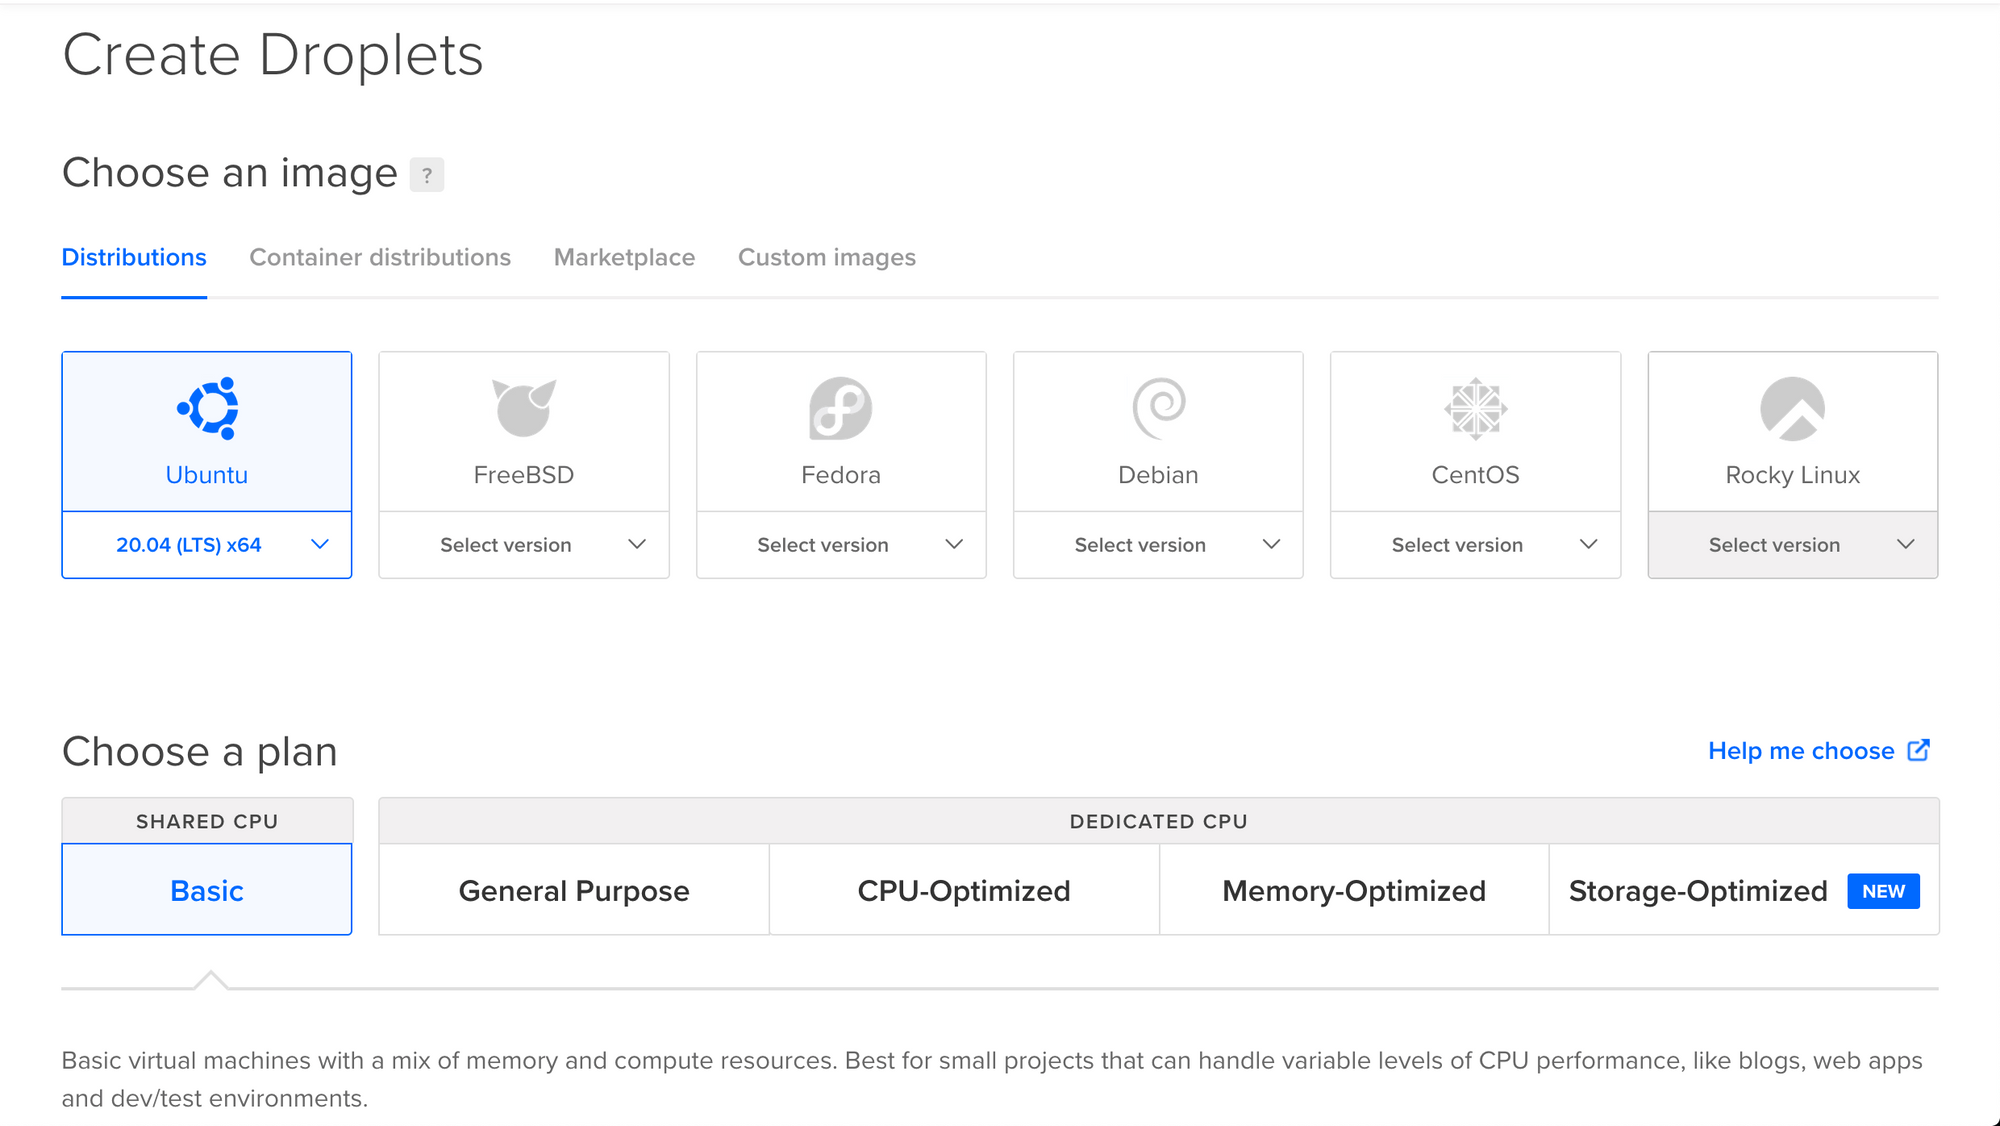The height and width of the screenshot is (1126, 2000).
Task: Select the CPU-Optimized plan
Action: (964, 890)
